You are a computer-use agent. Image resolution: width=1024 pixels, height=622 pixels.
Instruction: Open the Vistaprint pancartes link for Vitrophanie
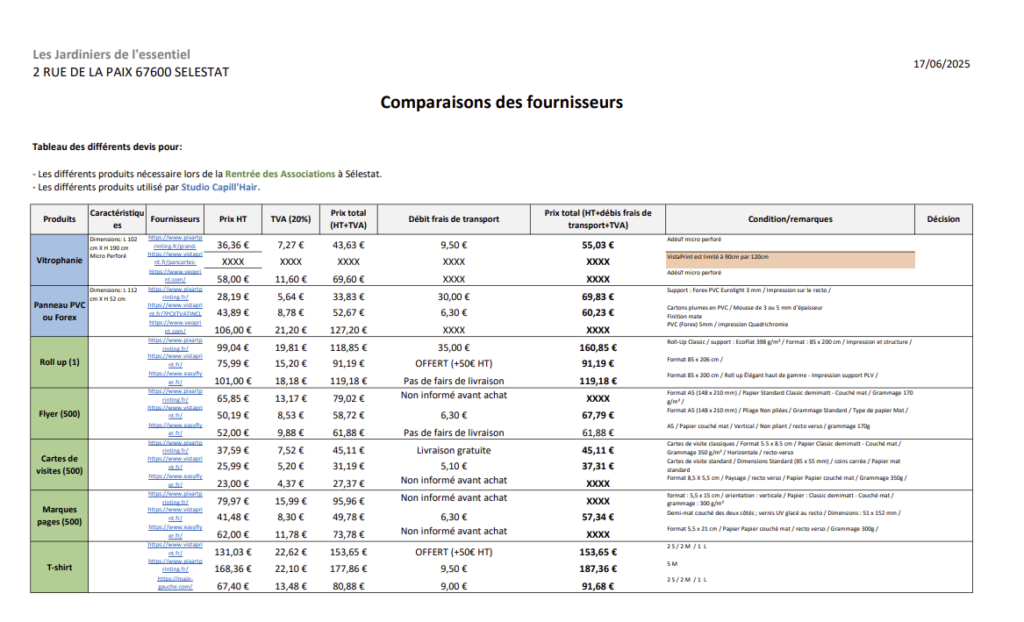[x=175, y=258]
